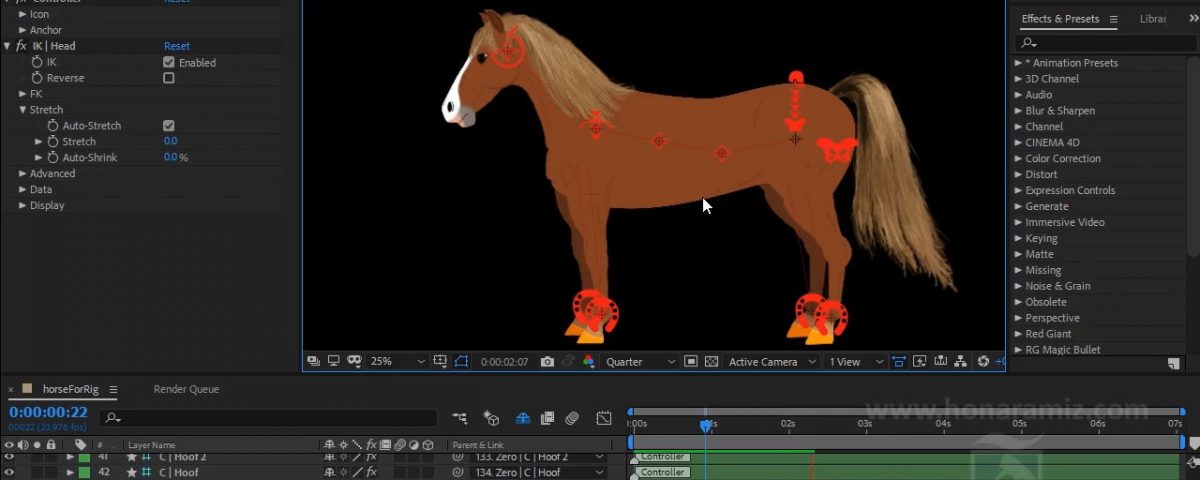Click the current timecode 0:00:00:22
The width and height of the screenshot is (1200, 480).
click(48, 412)
